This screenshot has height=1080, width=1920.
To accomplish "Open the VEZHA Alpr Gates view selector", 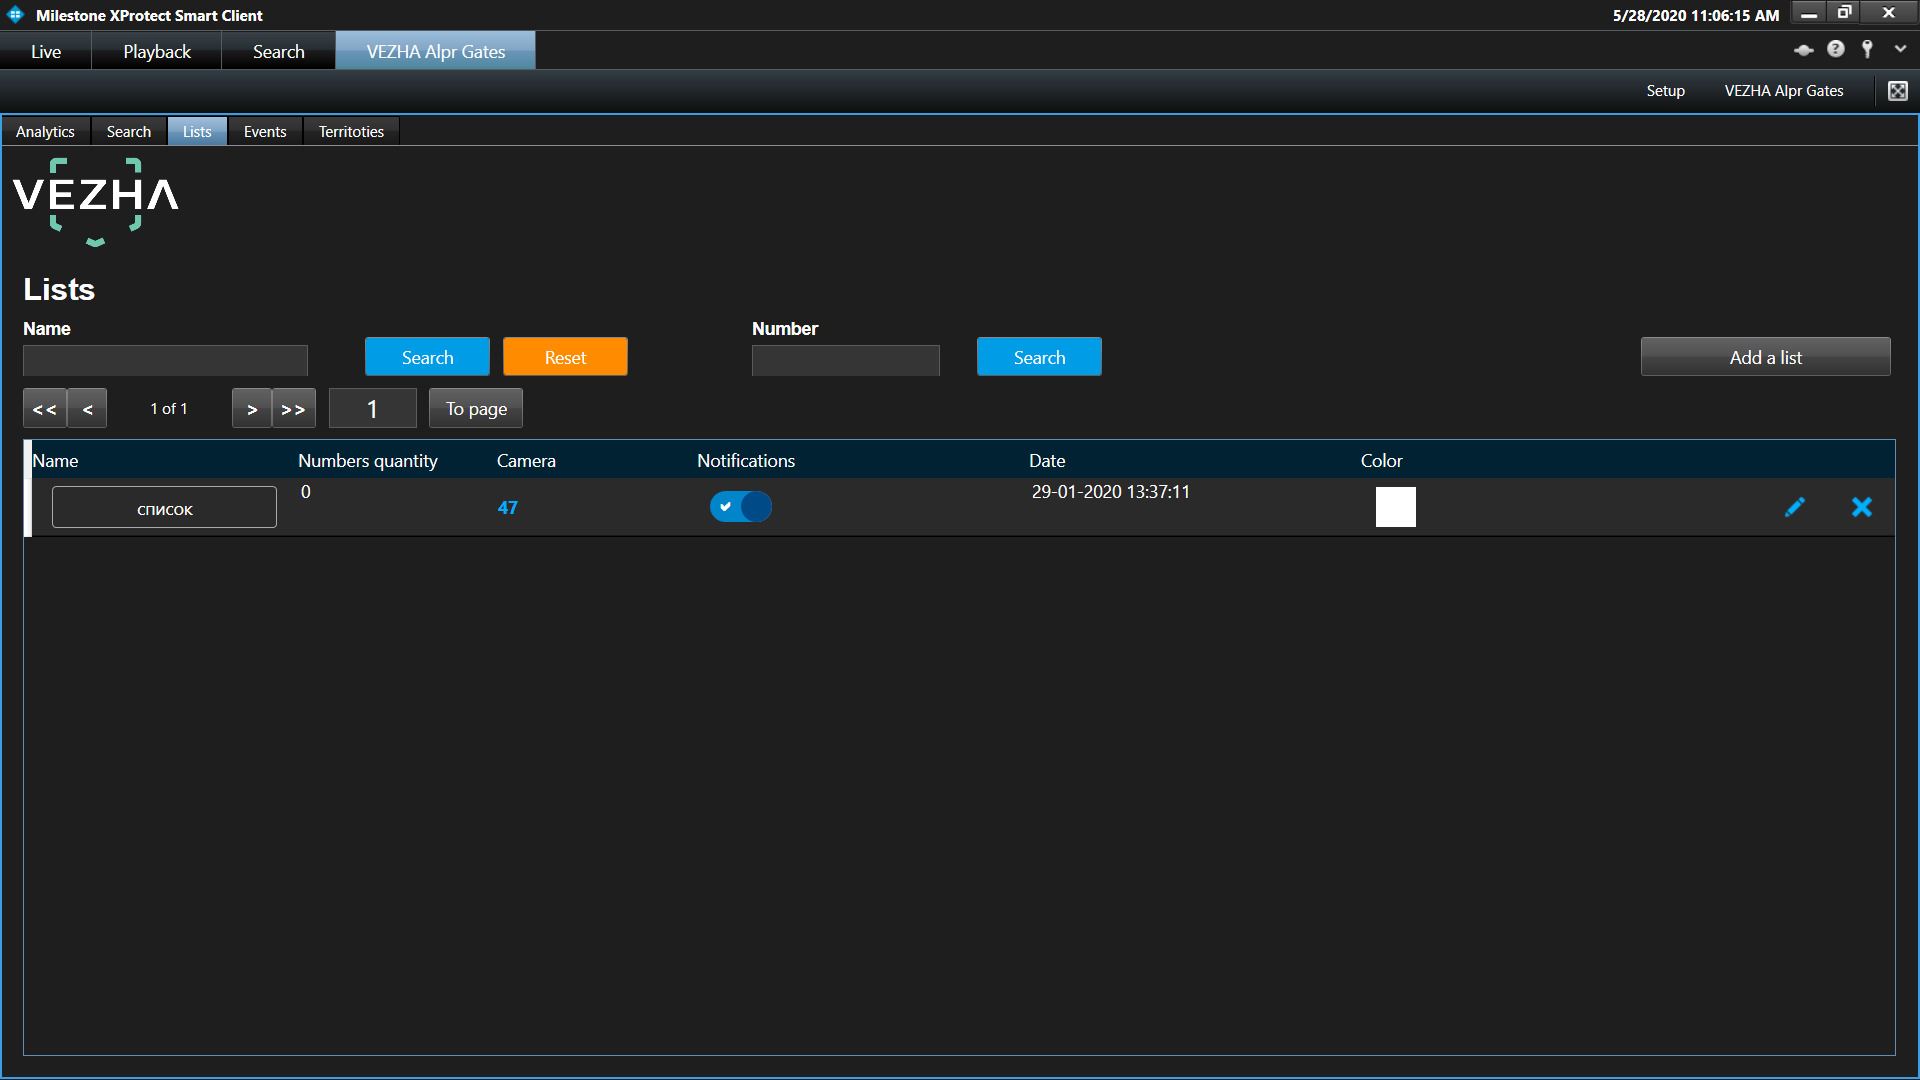I will pyautogui.click(x=1784, y=91).
